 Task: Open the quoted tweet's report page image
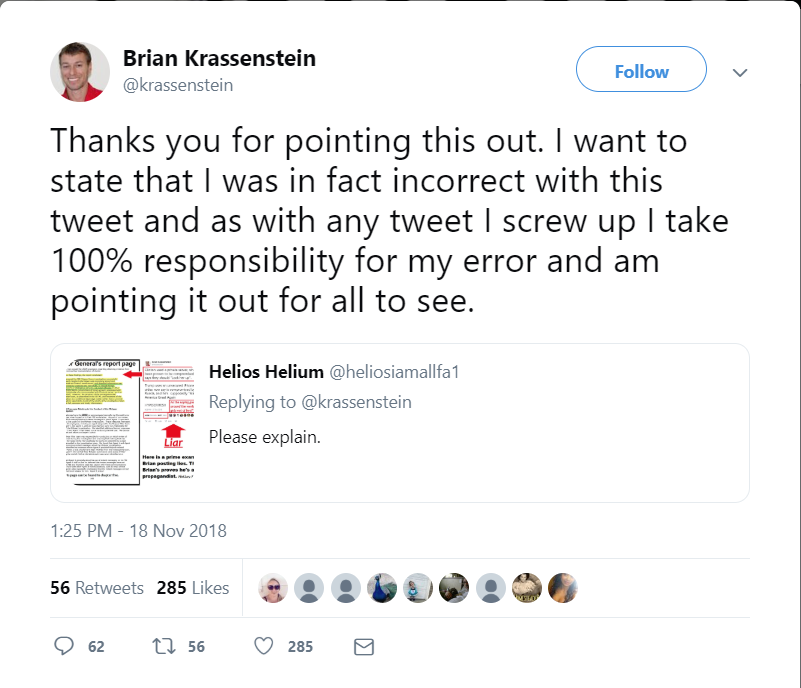tap(125, 422)
